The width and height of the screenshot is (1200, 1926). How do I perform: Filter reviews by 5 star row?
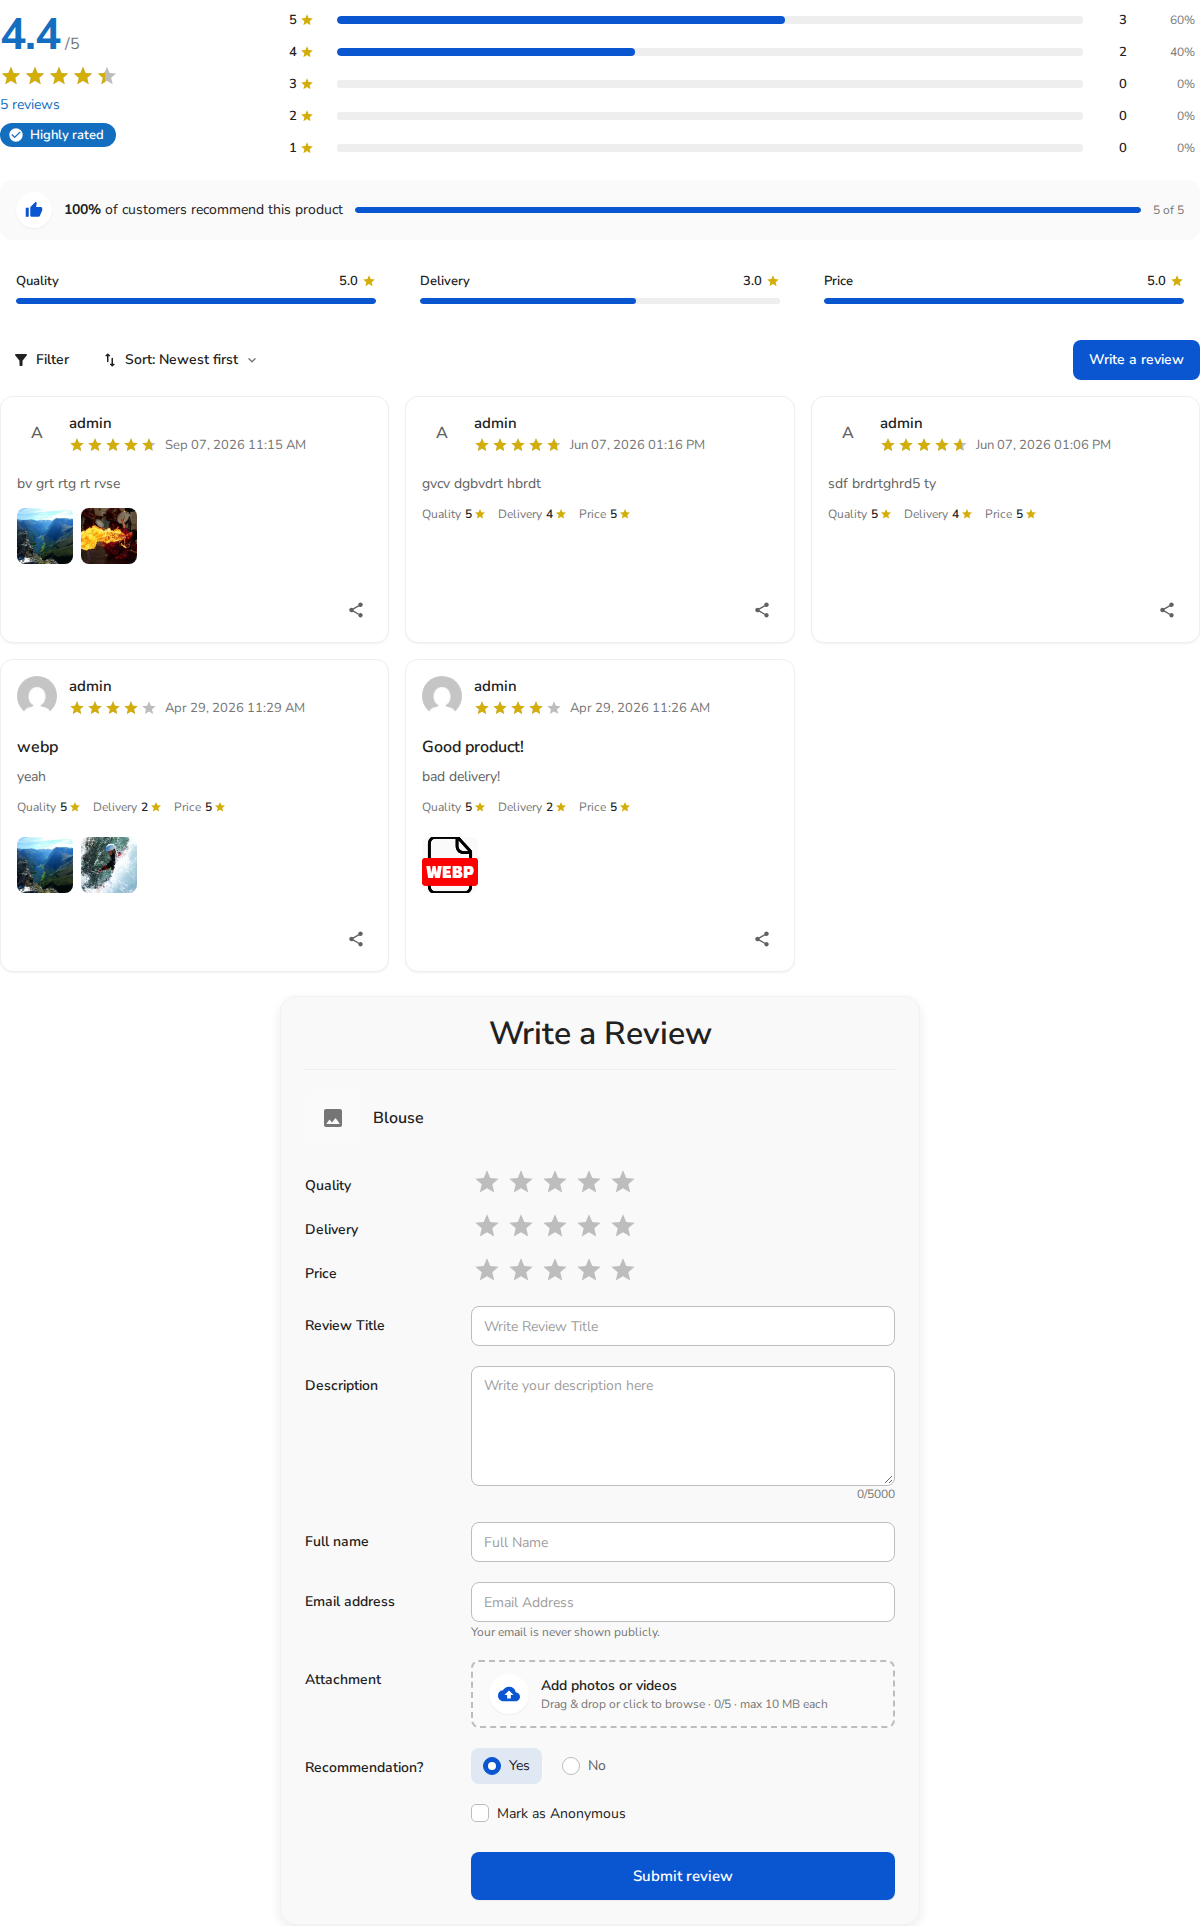click(x=741, y=20)
